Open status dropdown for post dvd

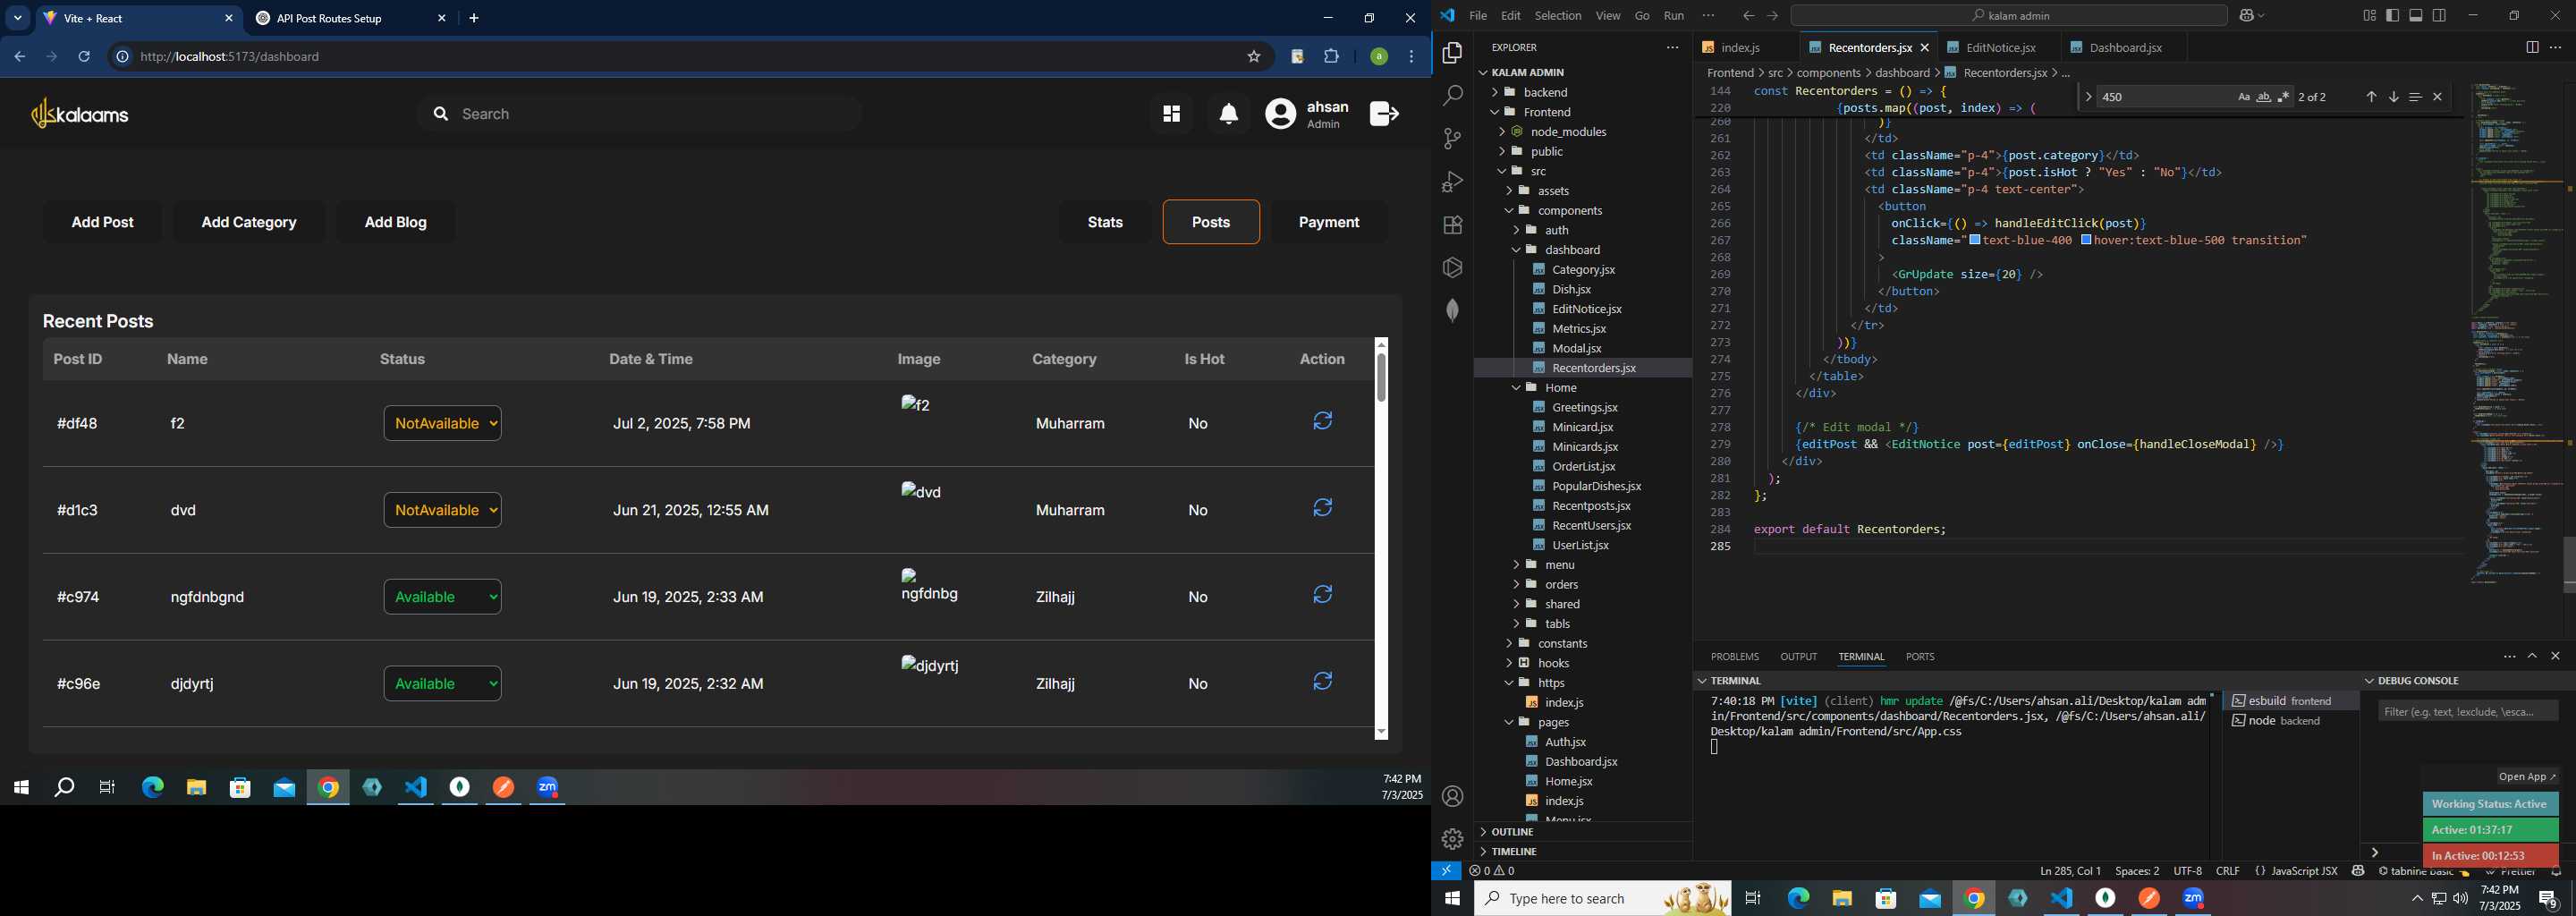(442, 510)
